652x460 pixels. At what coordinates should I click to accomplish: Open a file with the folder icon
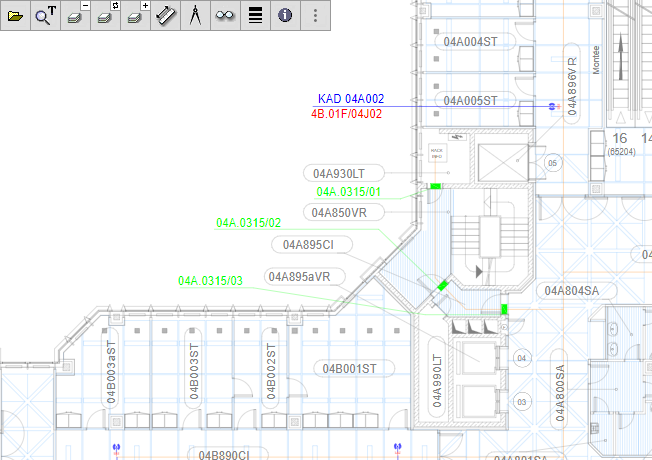click(x=15, y=16)
